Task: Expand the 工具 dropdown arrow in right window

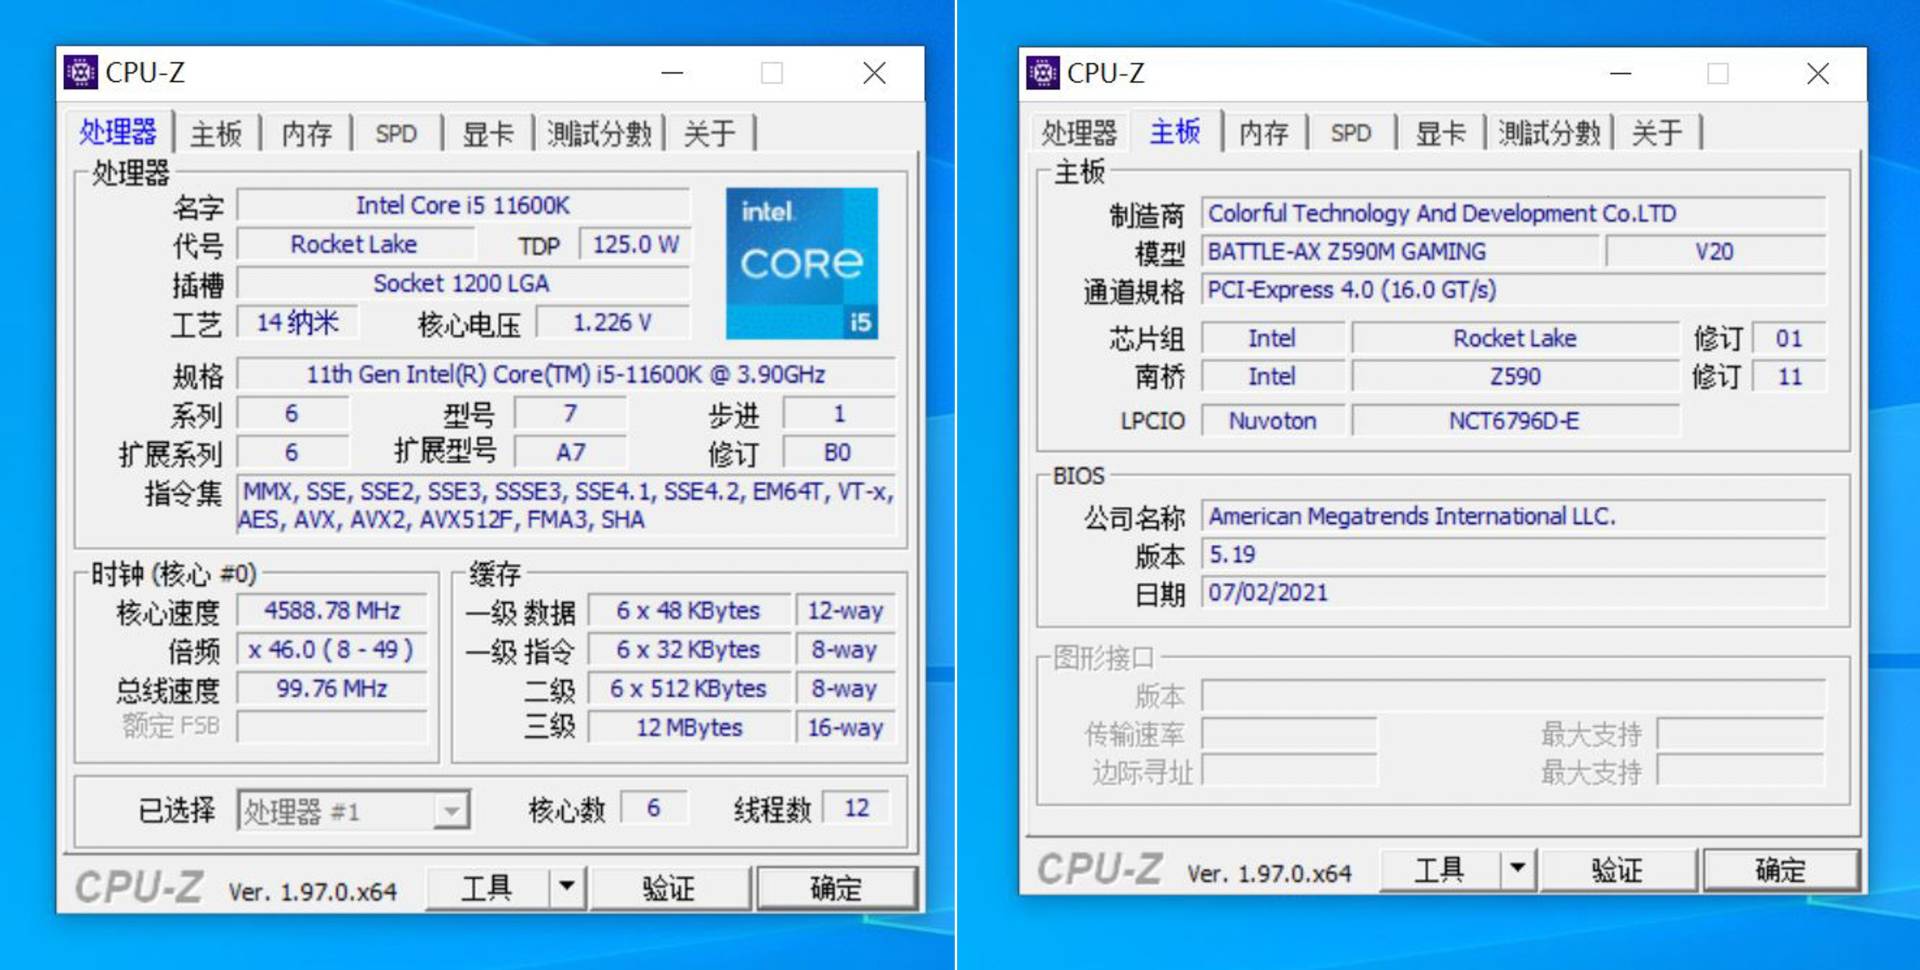Action: coord(1518,868)
